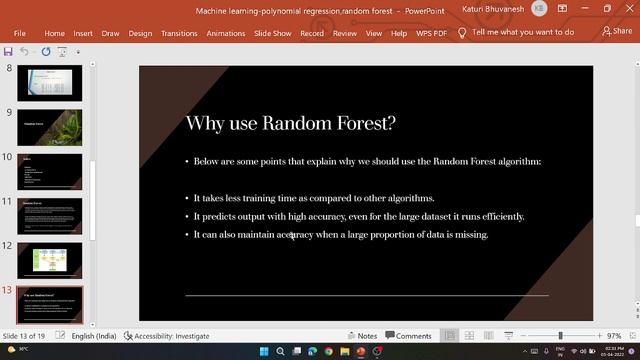The height and width of the screenshot is (360, 640).
Task: Start Slide Show from status bar icon
Action: tap(508, 336)
